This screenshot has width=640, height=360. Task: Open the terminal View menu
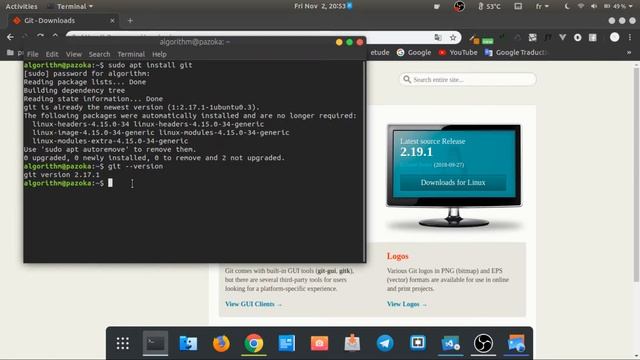pyautogui.click(x=74, y=54)
